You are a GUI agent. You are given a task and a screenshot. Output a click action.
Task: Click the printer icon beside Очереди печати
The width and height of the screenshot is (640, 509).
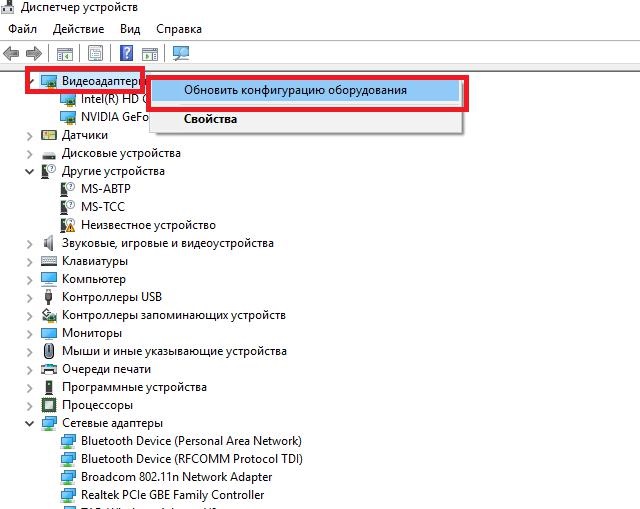[x=49, y=369]
